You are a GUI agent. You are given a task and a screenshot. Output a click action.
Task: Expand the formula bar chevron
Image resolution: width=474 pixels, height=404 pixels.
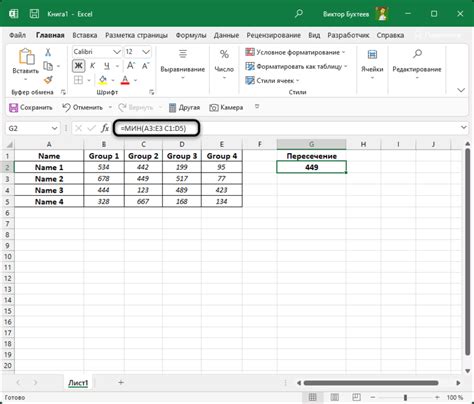pos(464,128)
